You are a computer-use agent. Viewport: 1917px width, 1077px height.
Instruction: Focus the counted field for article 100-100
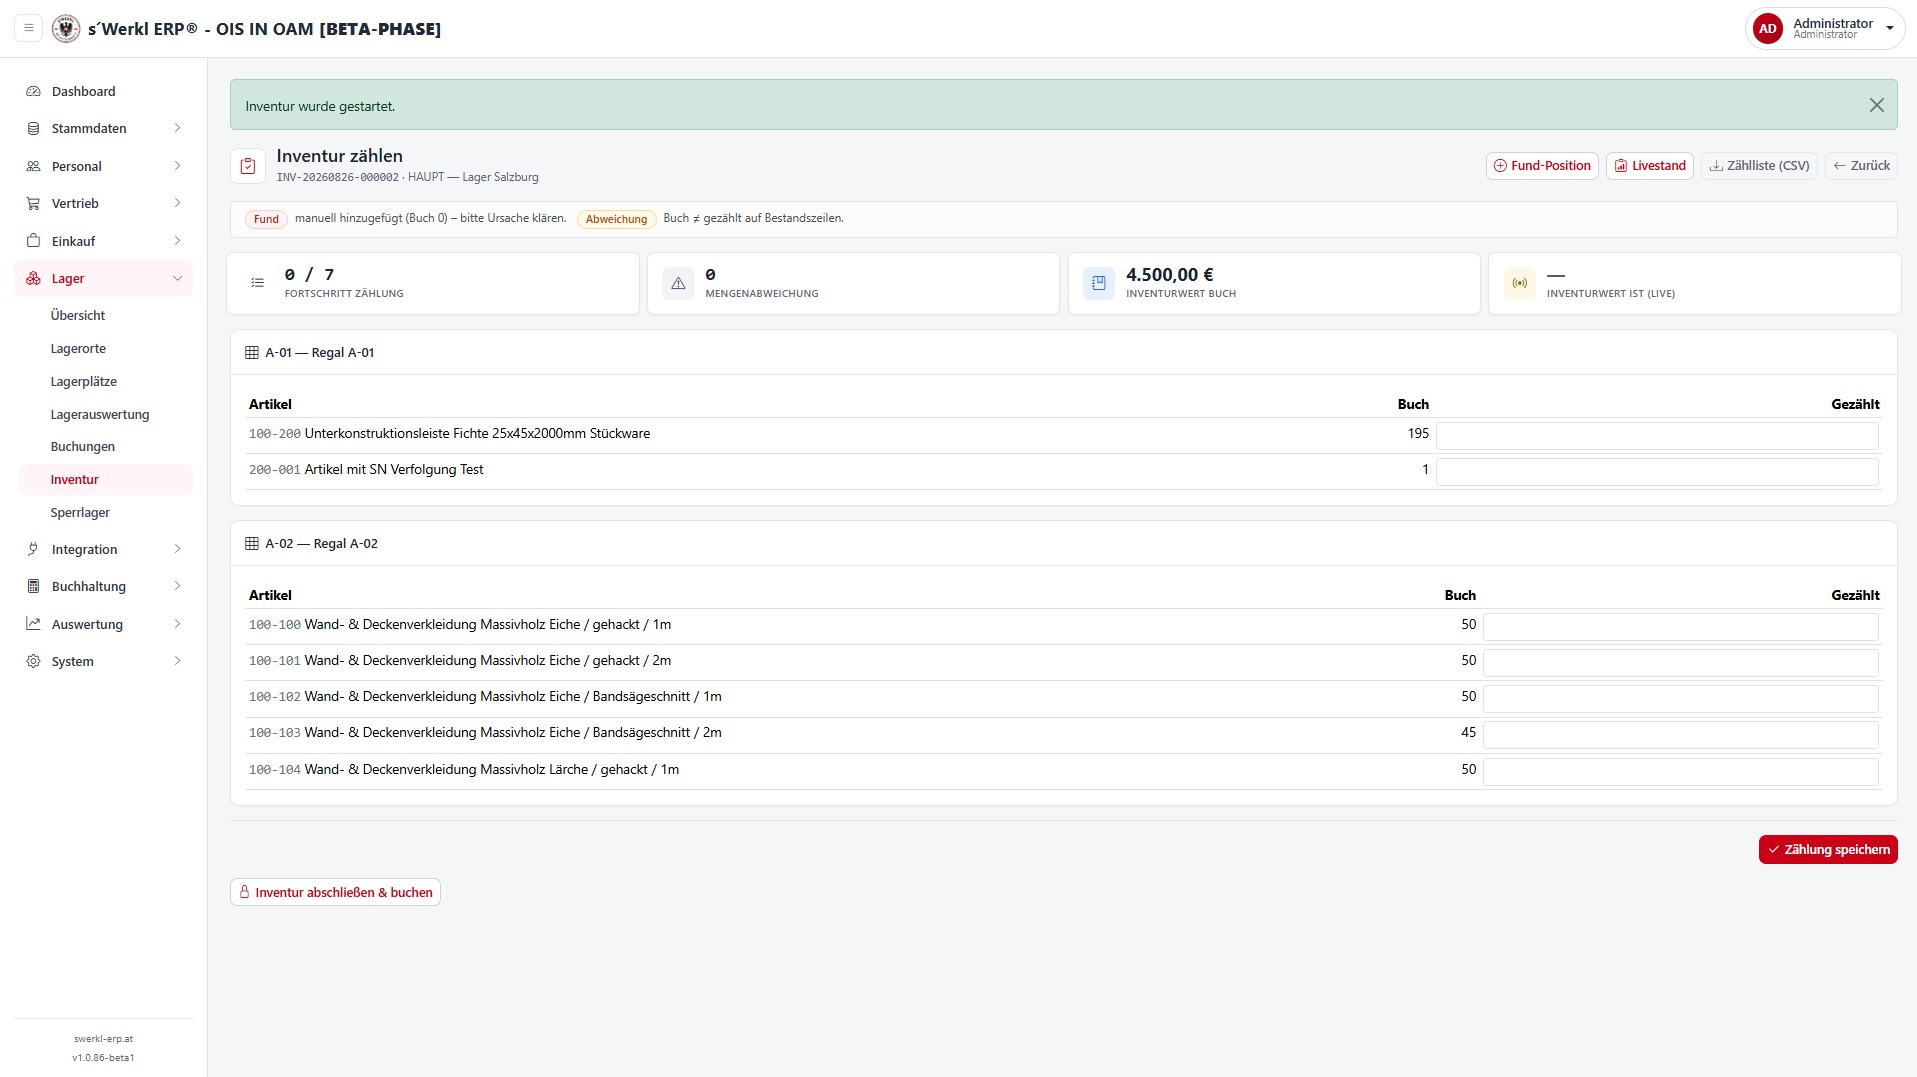pyautogui.click(x=1680, y=626)
